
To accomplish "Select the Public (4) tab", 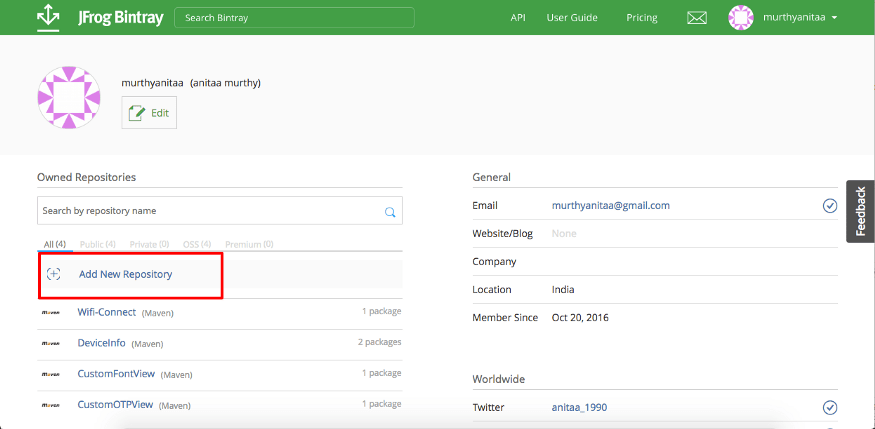I will [x=98, y=244].
